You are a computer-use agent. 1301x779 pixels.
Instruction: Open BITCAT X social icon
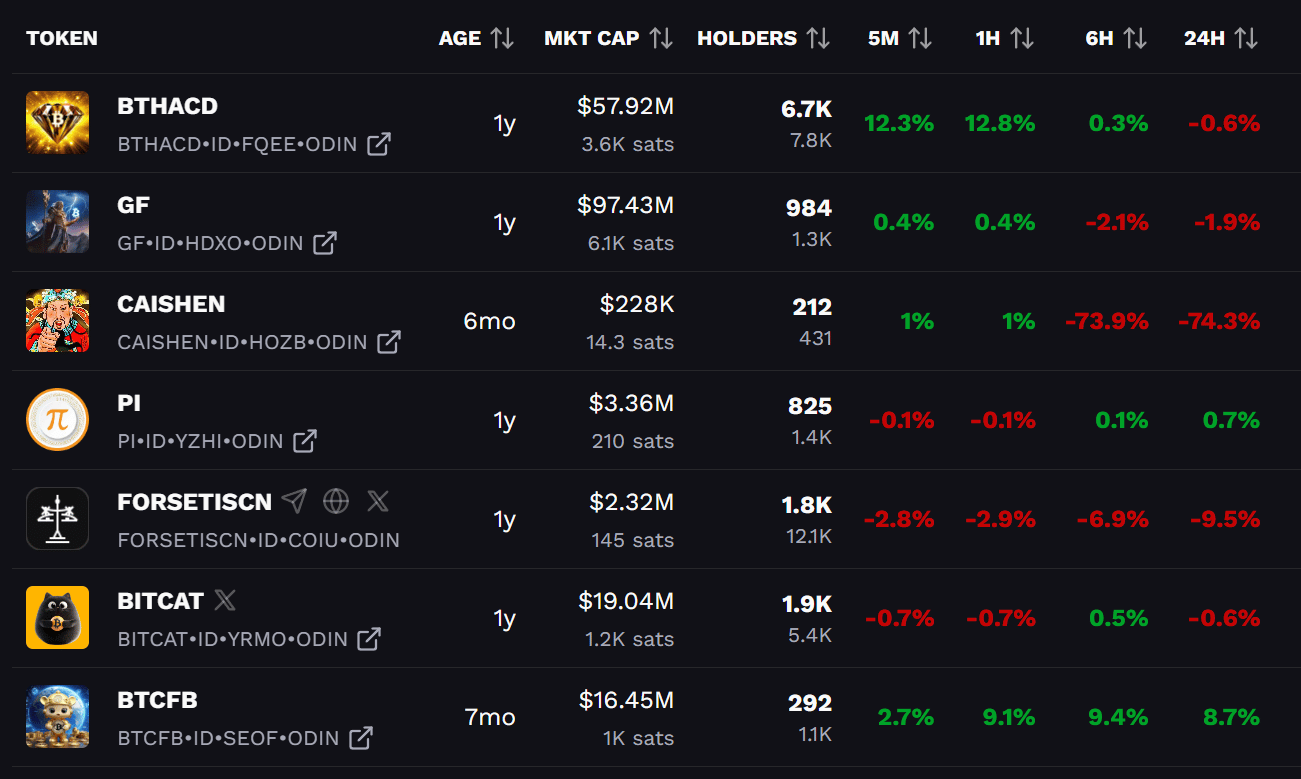[226, 600]
